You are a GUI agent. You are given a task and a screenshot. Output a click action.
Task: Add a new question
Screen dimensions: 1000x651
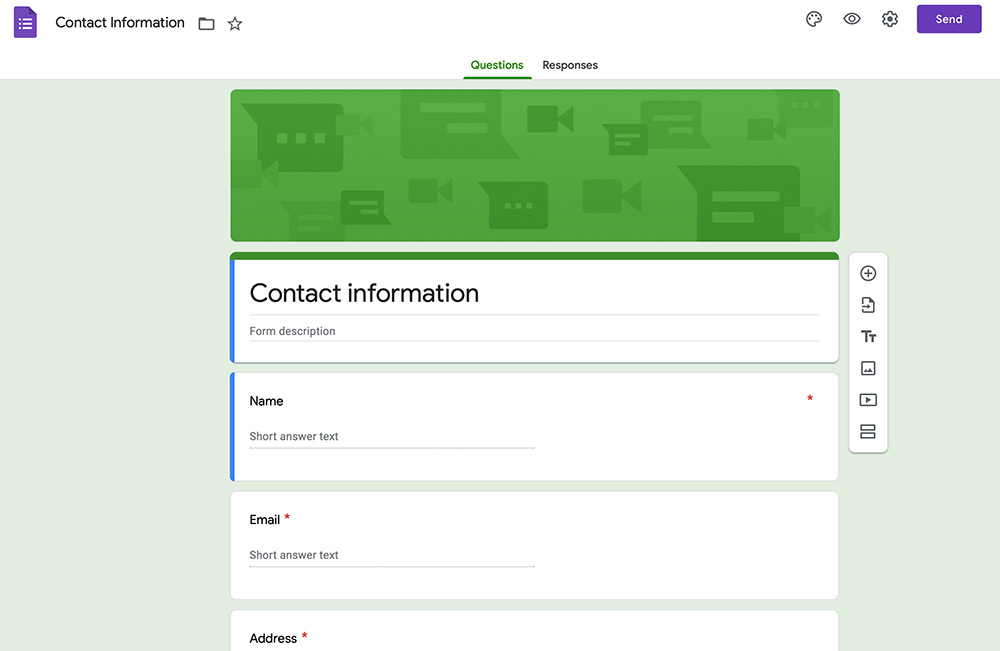868,274
